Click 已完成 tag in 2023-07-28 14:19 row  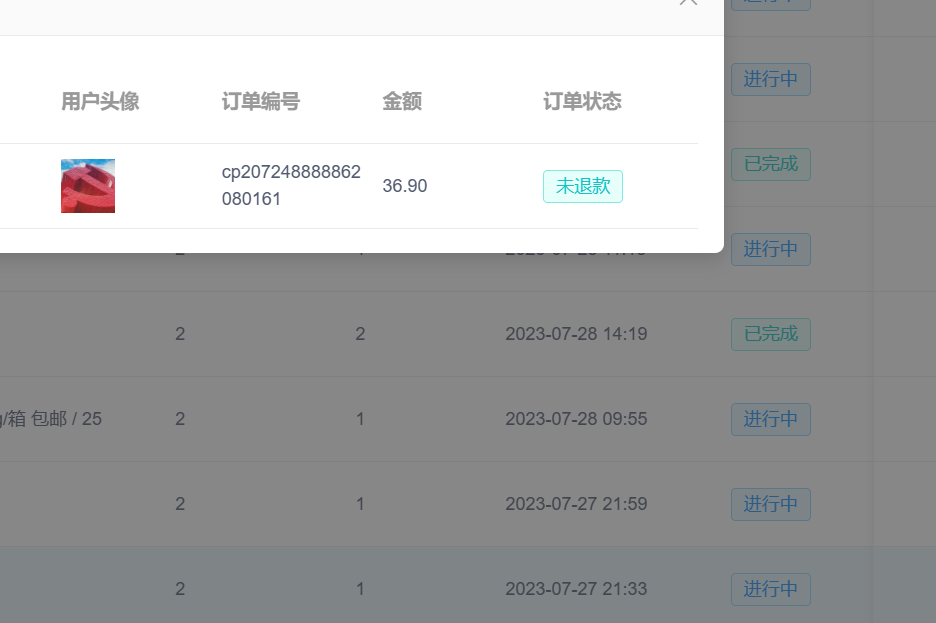click(x=771, y=334)
